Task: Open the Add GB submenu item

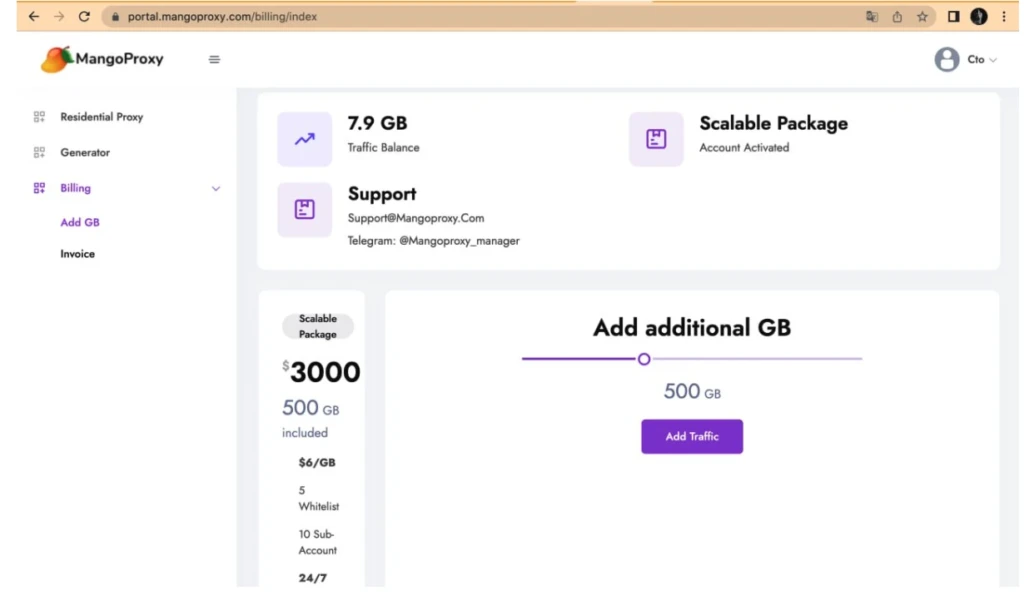Action: point(80,222)
